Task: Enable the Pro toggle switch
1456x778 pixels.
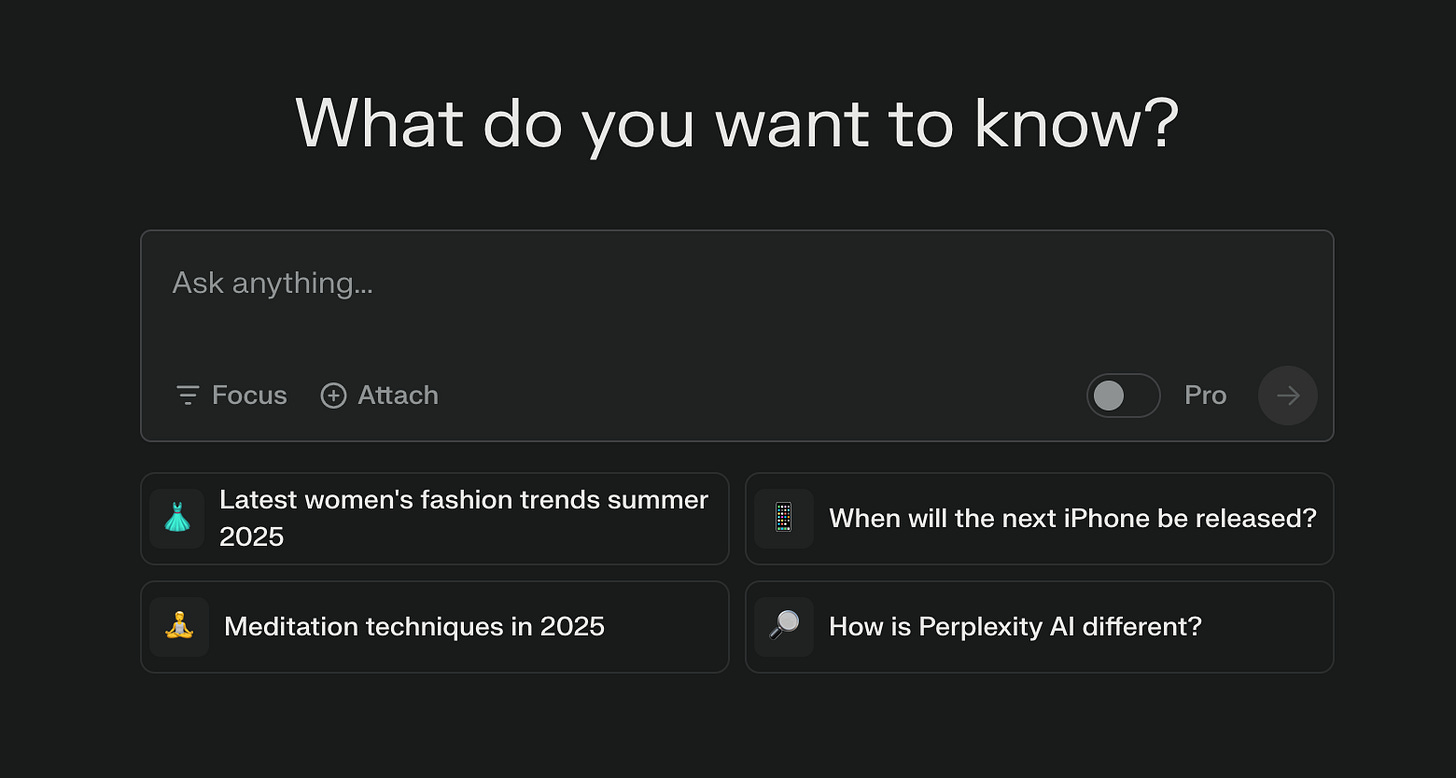Action: [1123, 395]
